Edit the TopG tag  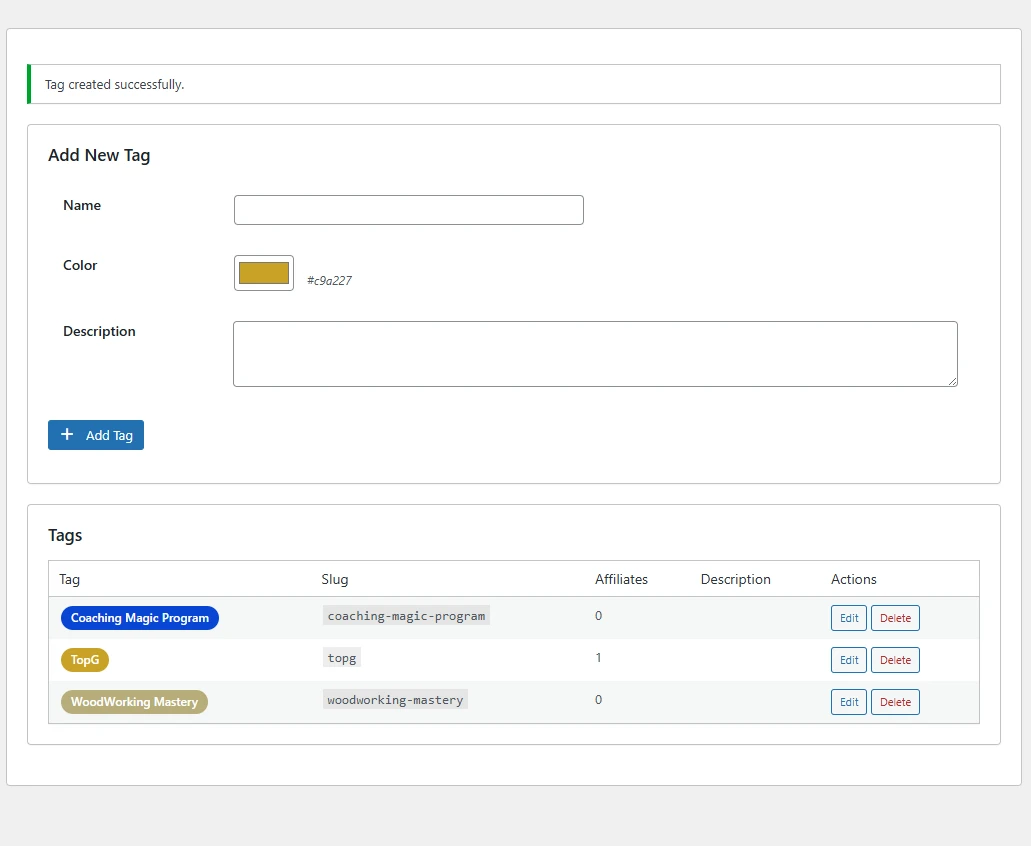848,660
